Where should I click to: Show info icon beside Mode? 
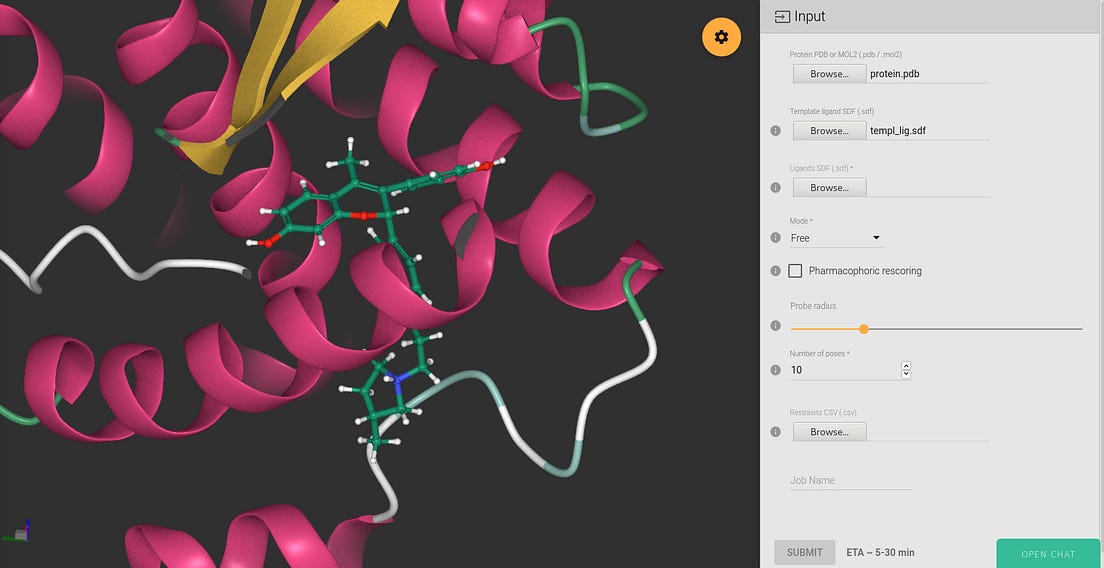coord(775,238)
